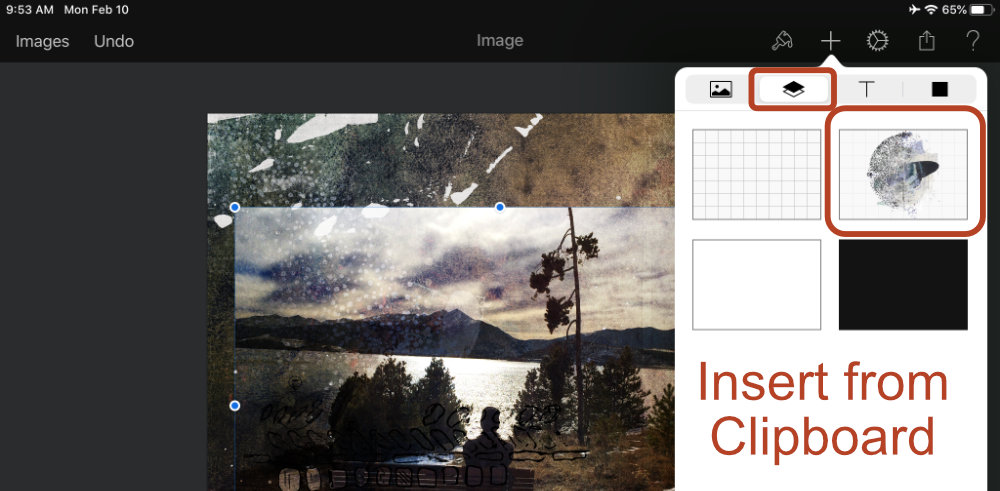Insert a white color layer

(x=756, y=285)
